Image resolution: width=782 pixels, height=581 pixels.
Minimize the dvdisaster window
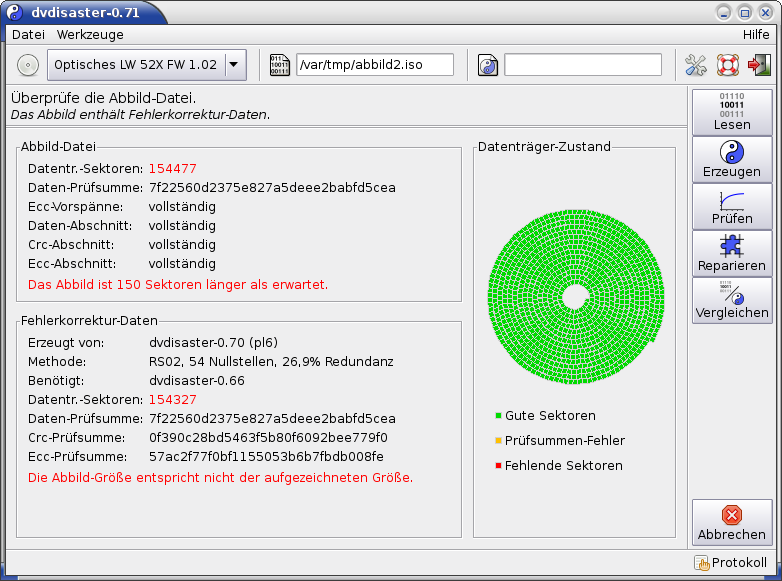click(x=724, y=12)
